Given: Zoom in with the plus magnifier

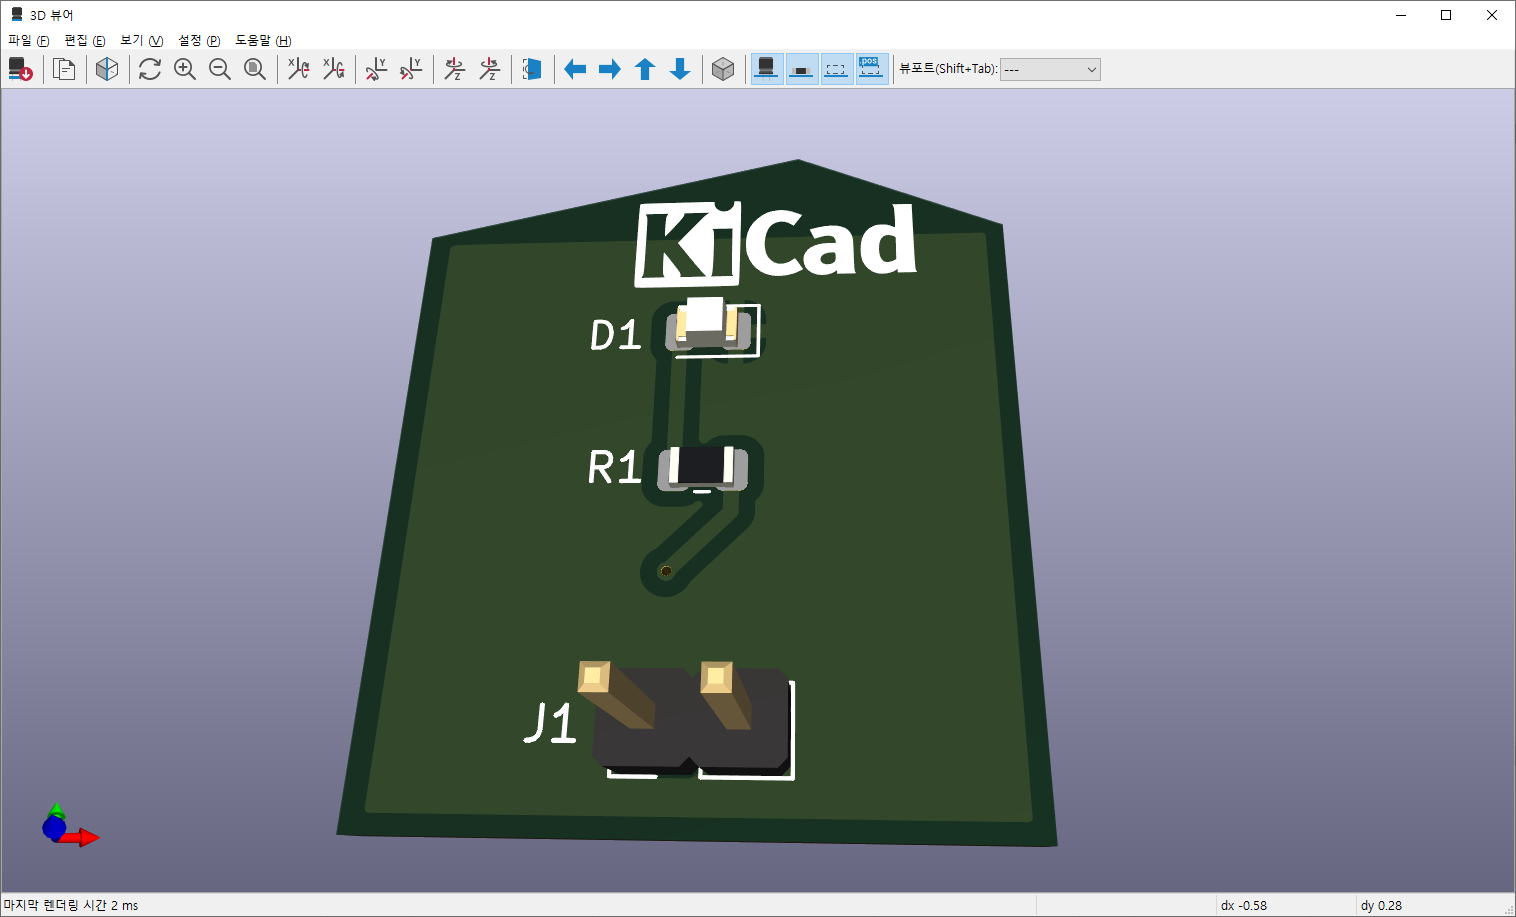Looking at the screenshot, I should tap(185, 69).
